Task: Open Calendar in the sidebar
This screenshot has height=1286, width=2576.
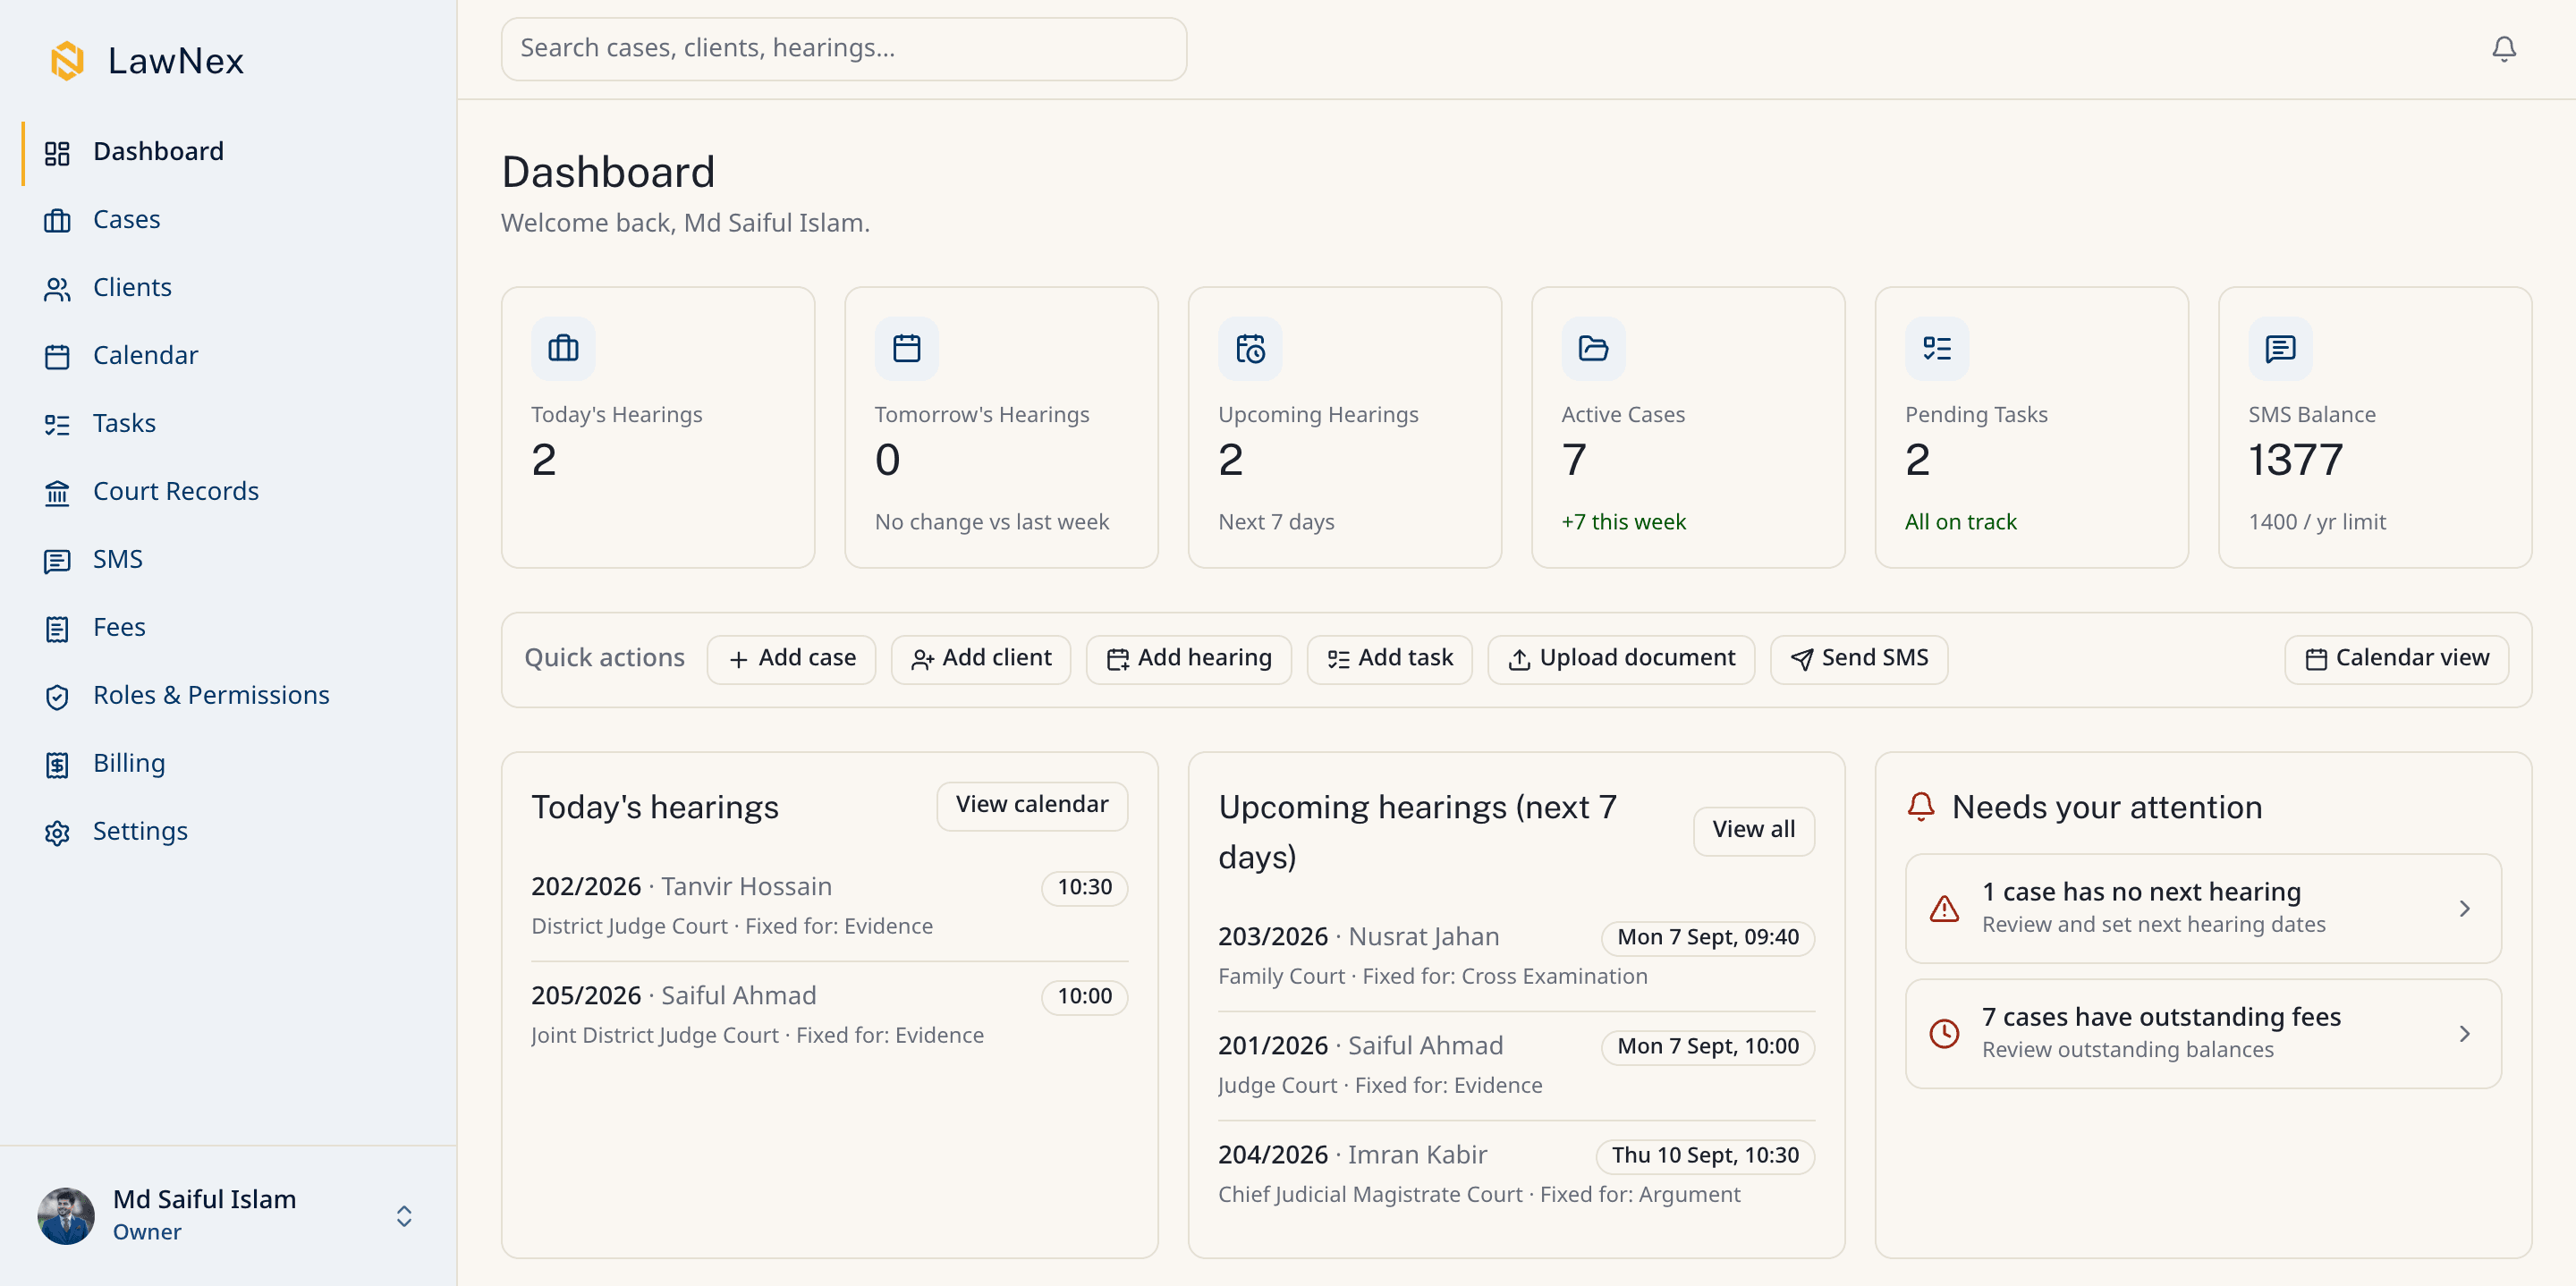Action: tap(229, 356)
